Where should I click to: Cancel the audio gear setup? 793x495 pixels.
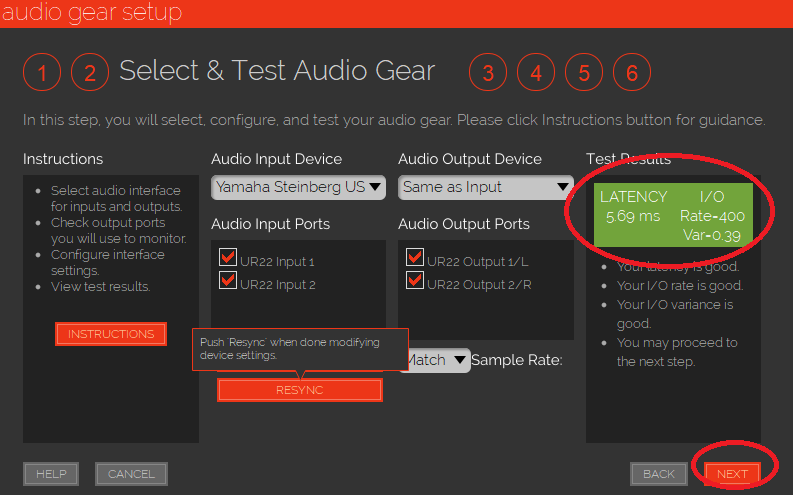[131, 474]
